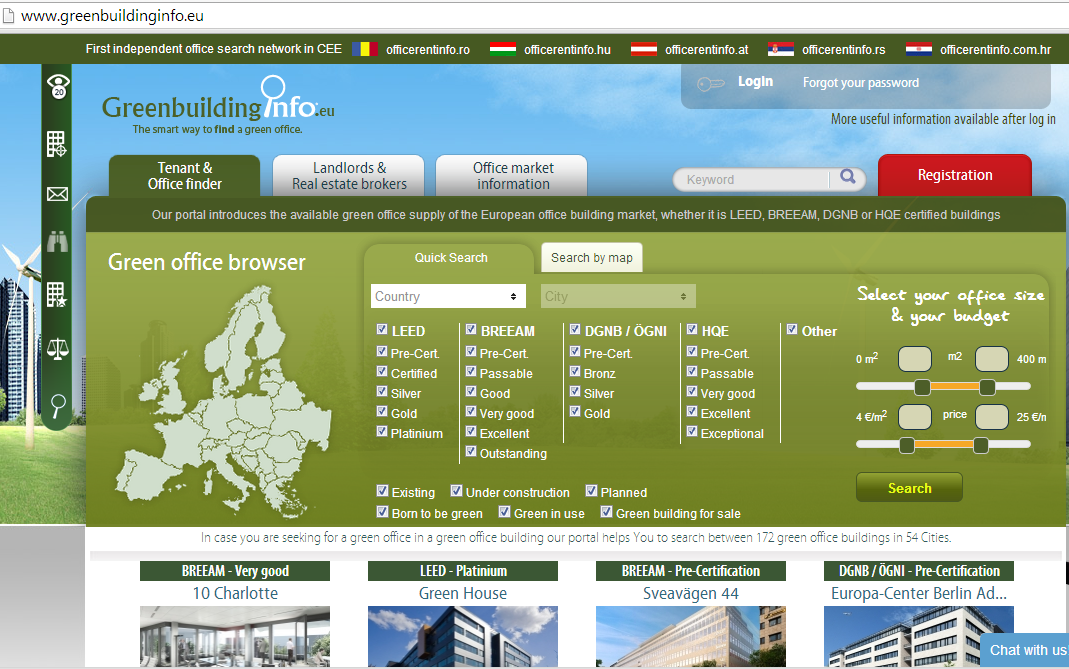This screenshot has height=669, width=1069.
Task: Click the browser address bar URL
Action: (112, 16)
